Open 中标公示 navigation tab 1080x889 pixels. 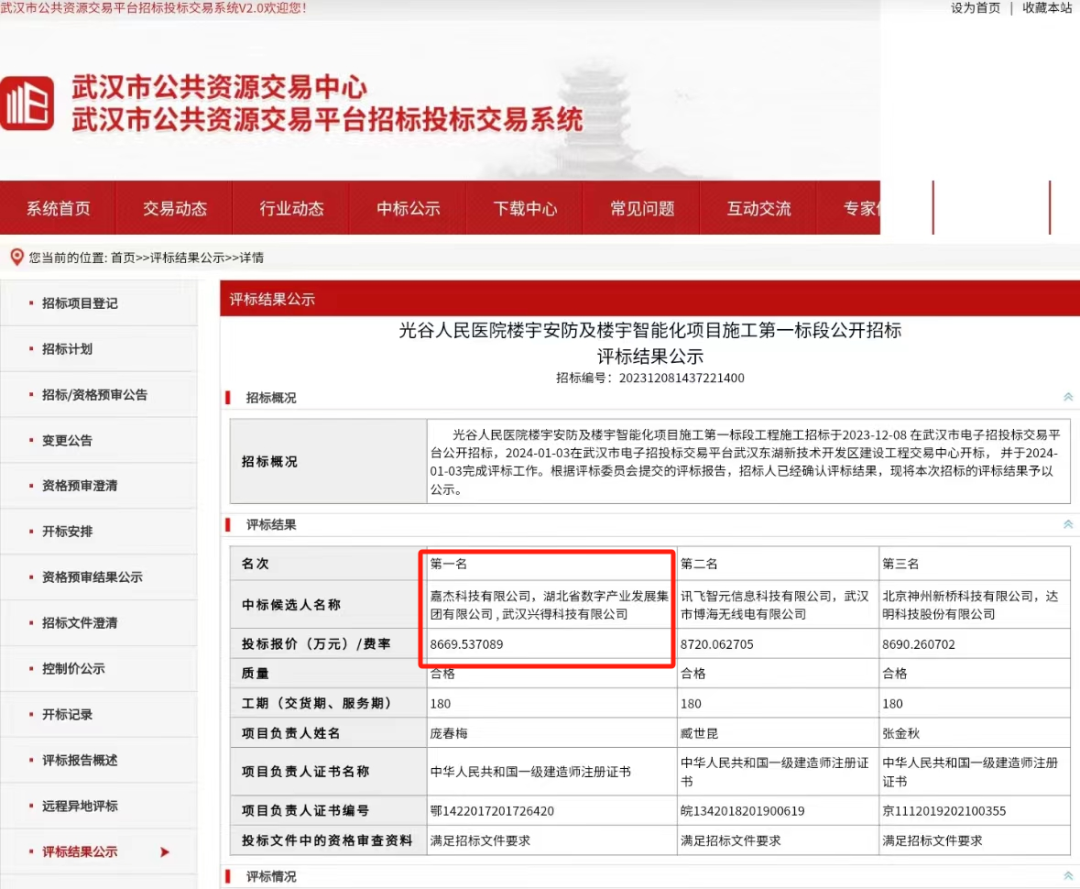pos(408,209)
